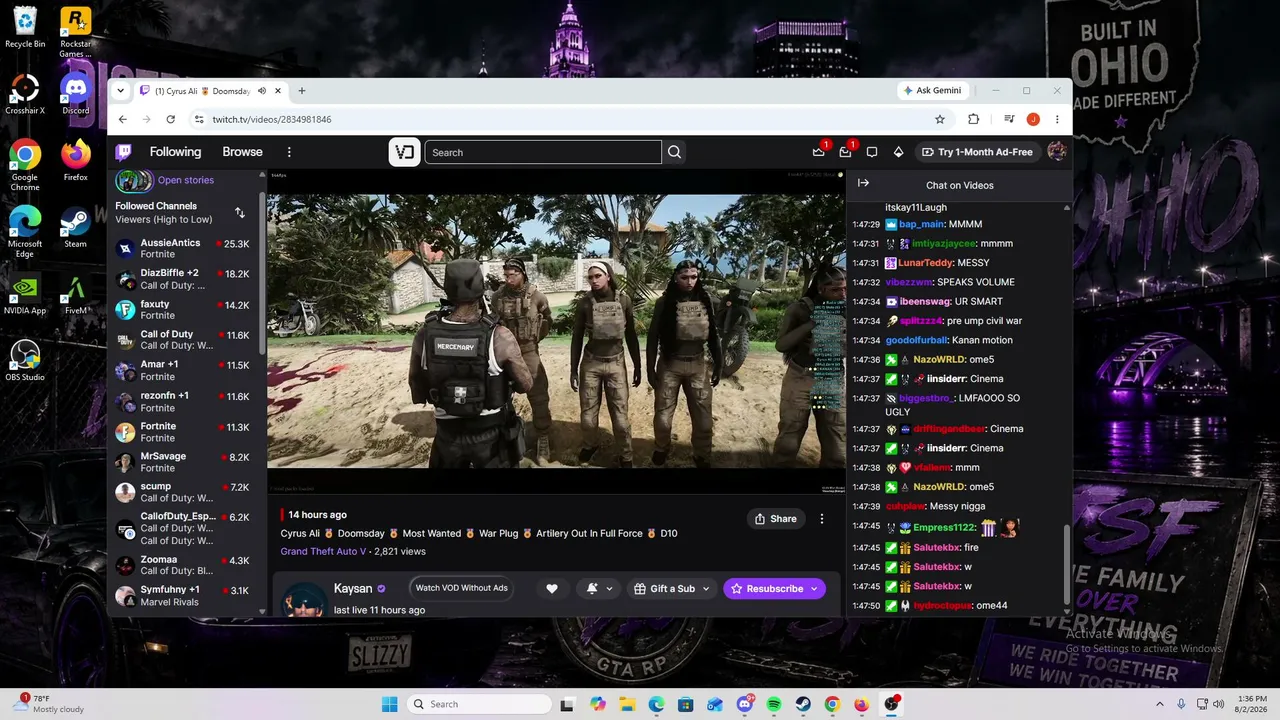Open the Twitch home logo
This screenshot has height=720, width=1280.
coord(123,152)
